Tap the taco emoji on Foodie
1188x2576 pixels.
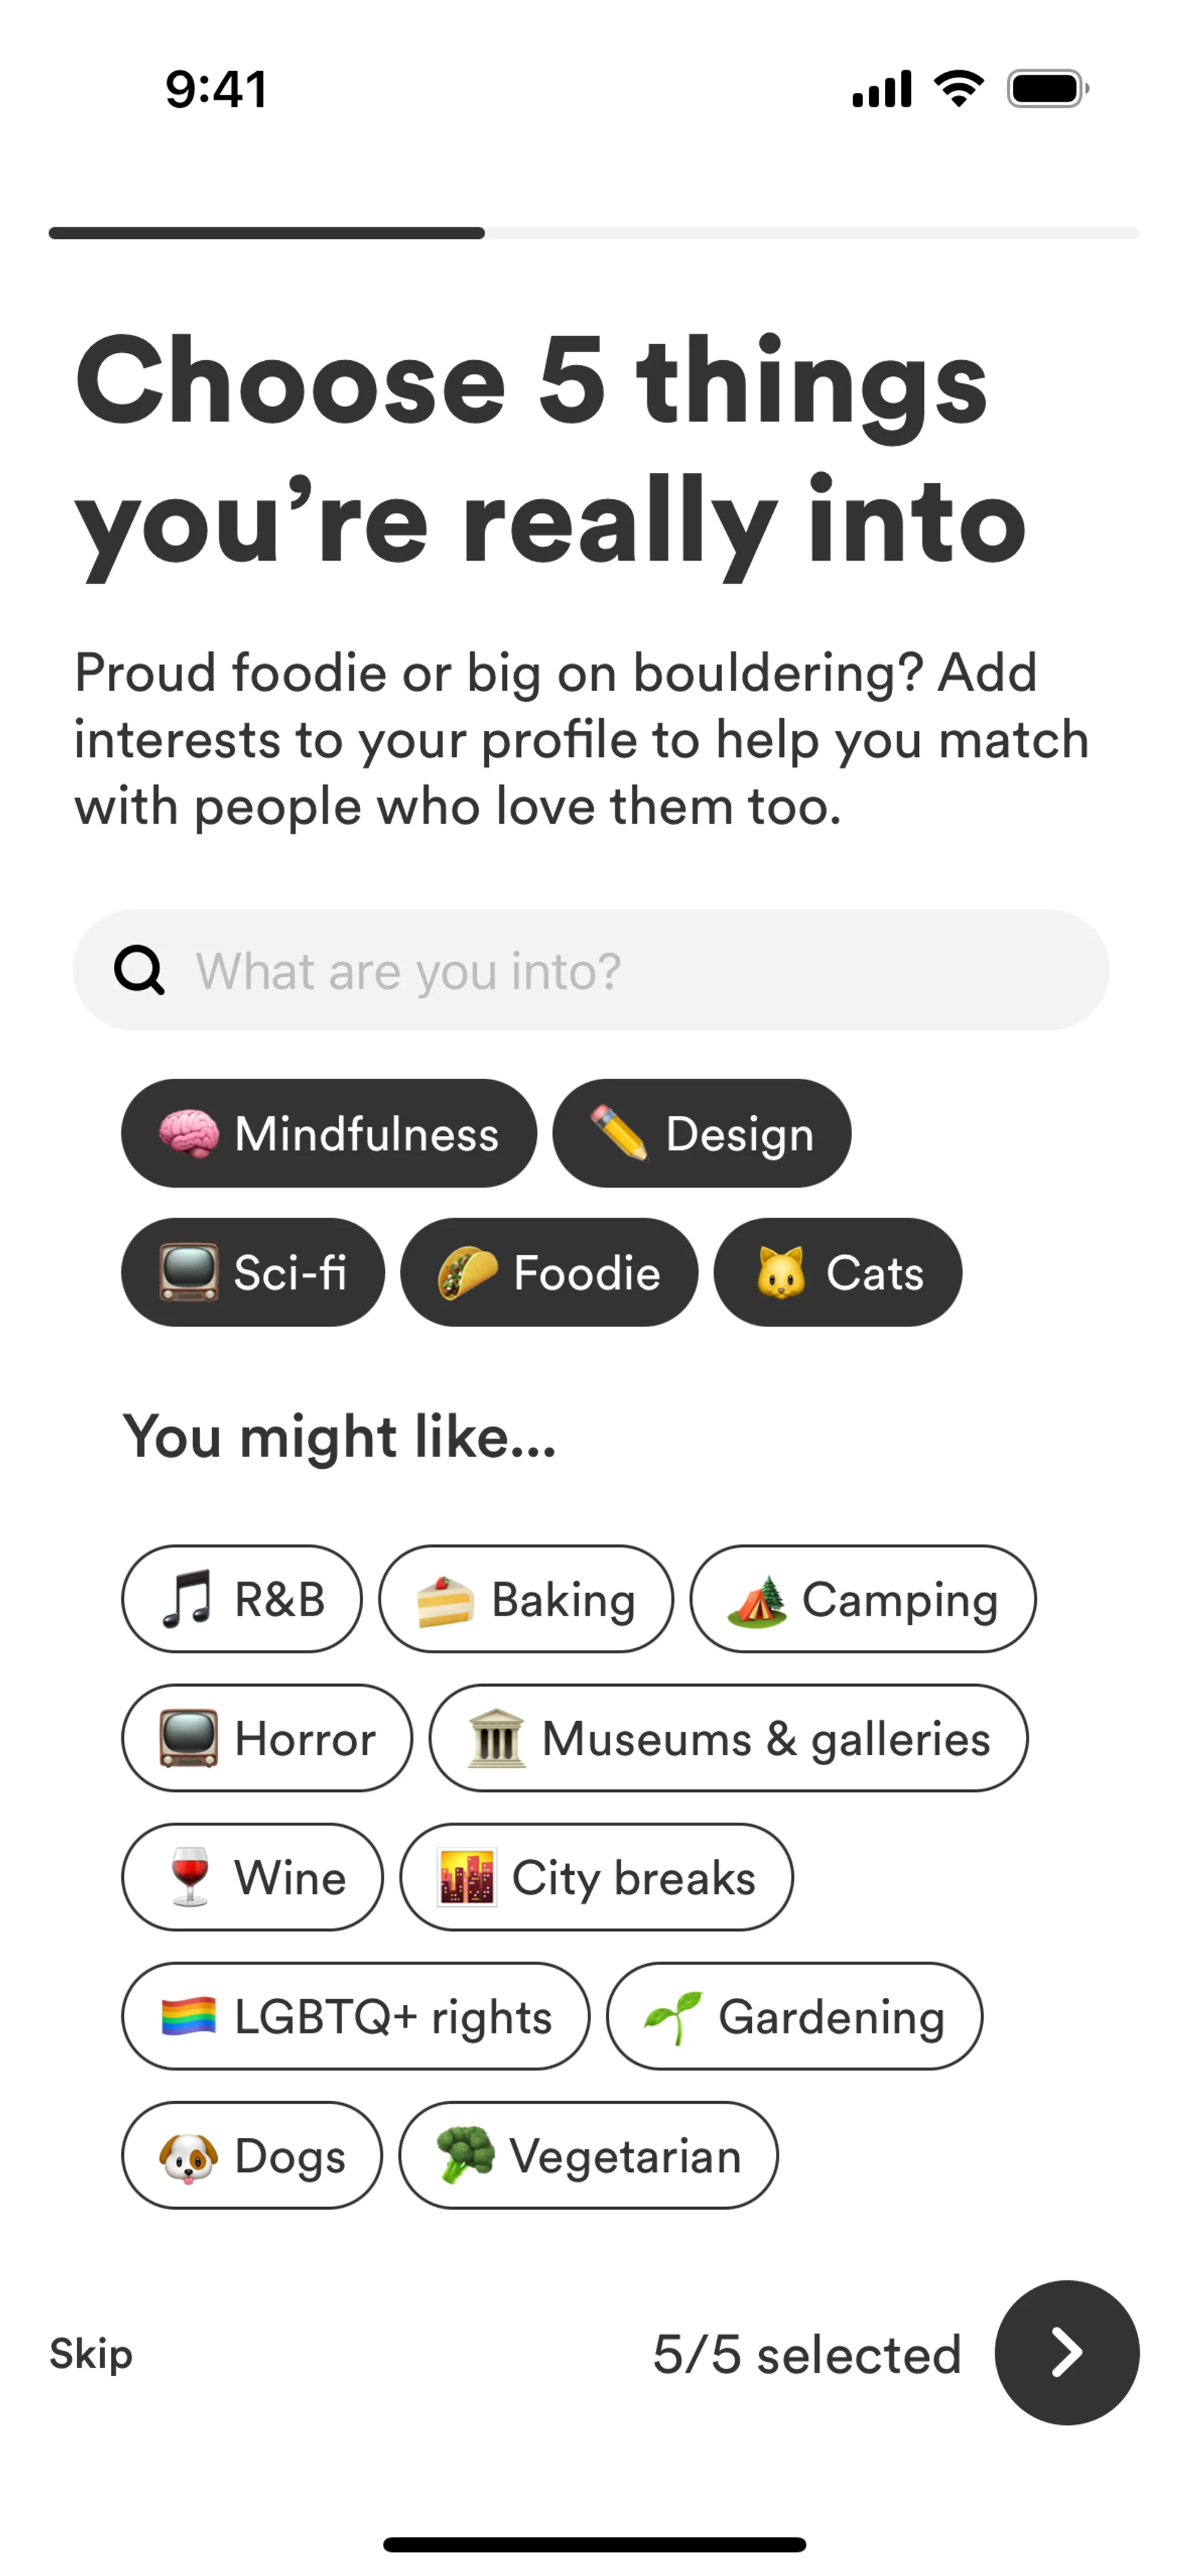pyautogui.click(x=467, y=1273)
